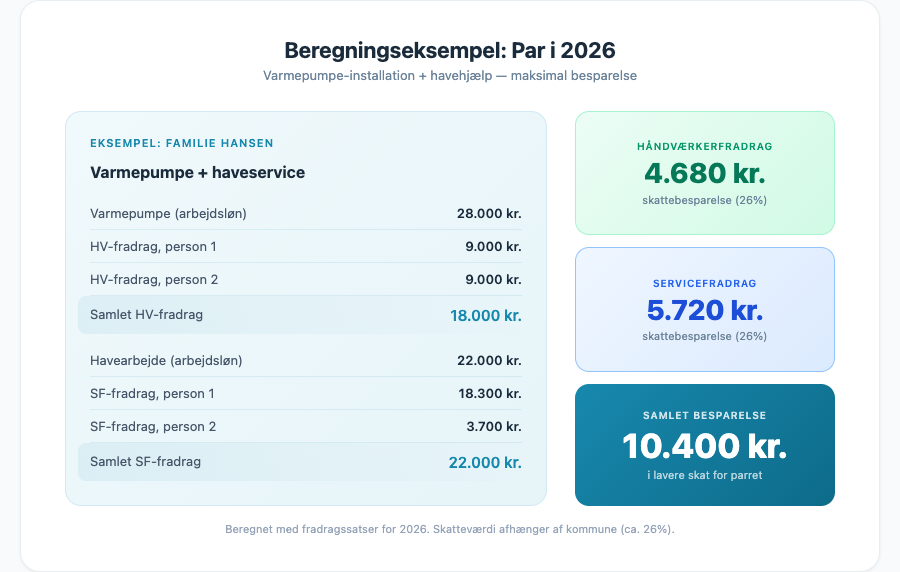This screenshot has height=572, width=900.
Task: Click the subtitle about varmepumpe-installation and havehjælp
Action: 449,76
